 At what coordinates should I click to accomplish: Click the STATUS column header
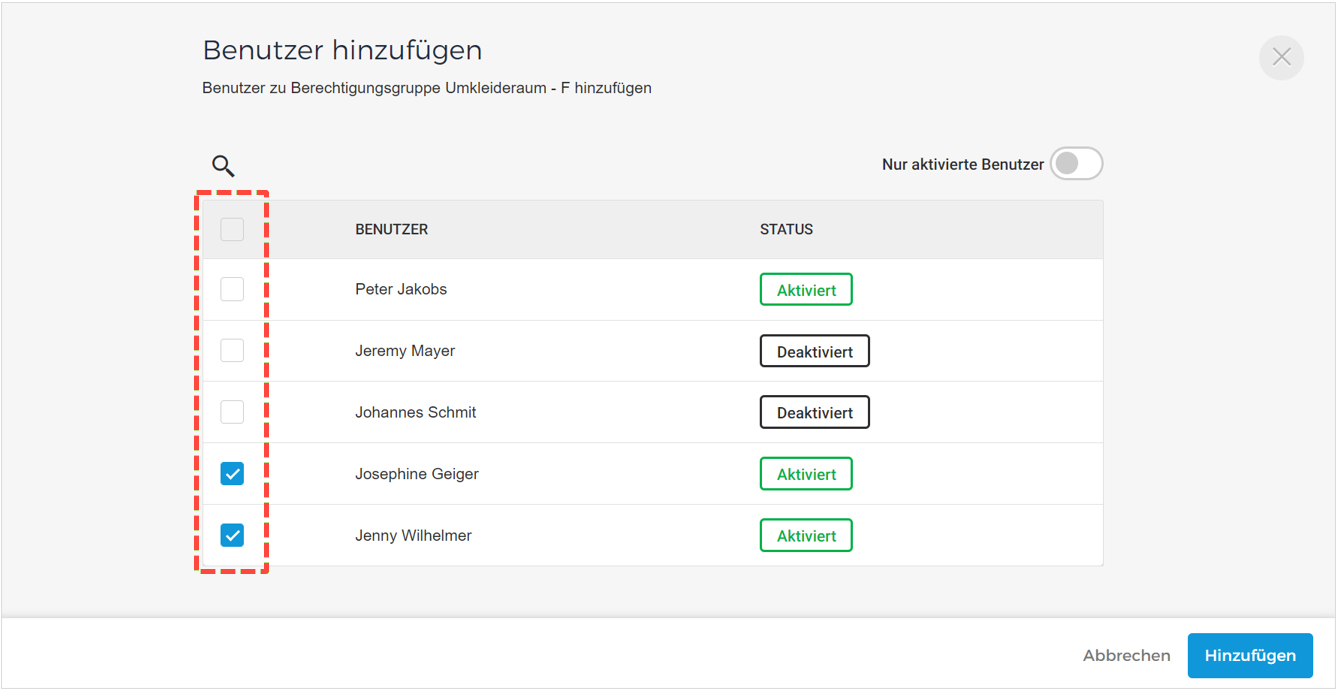786,230
